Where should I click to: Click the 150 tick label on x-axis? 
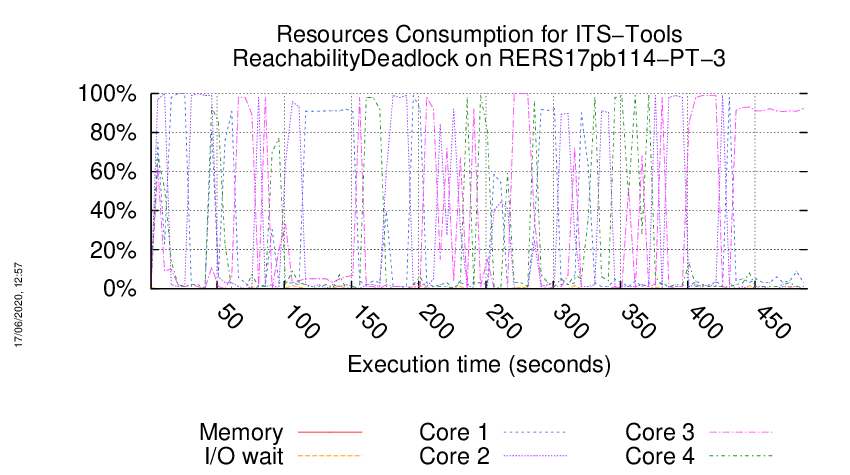coord(369,322)
